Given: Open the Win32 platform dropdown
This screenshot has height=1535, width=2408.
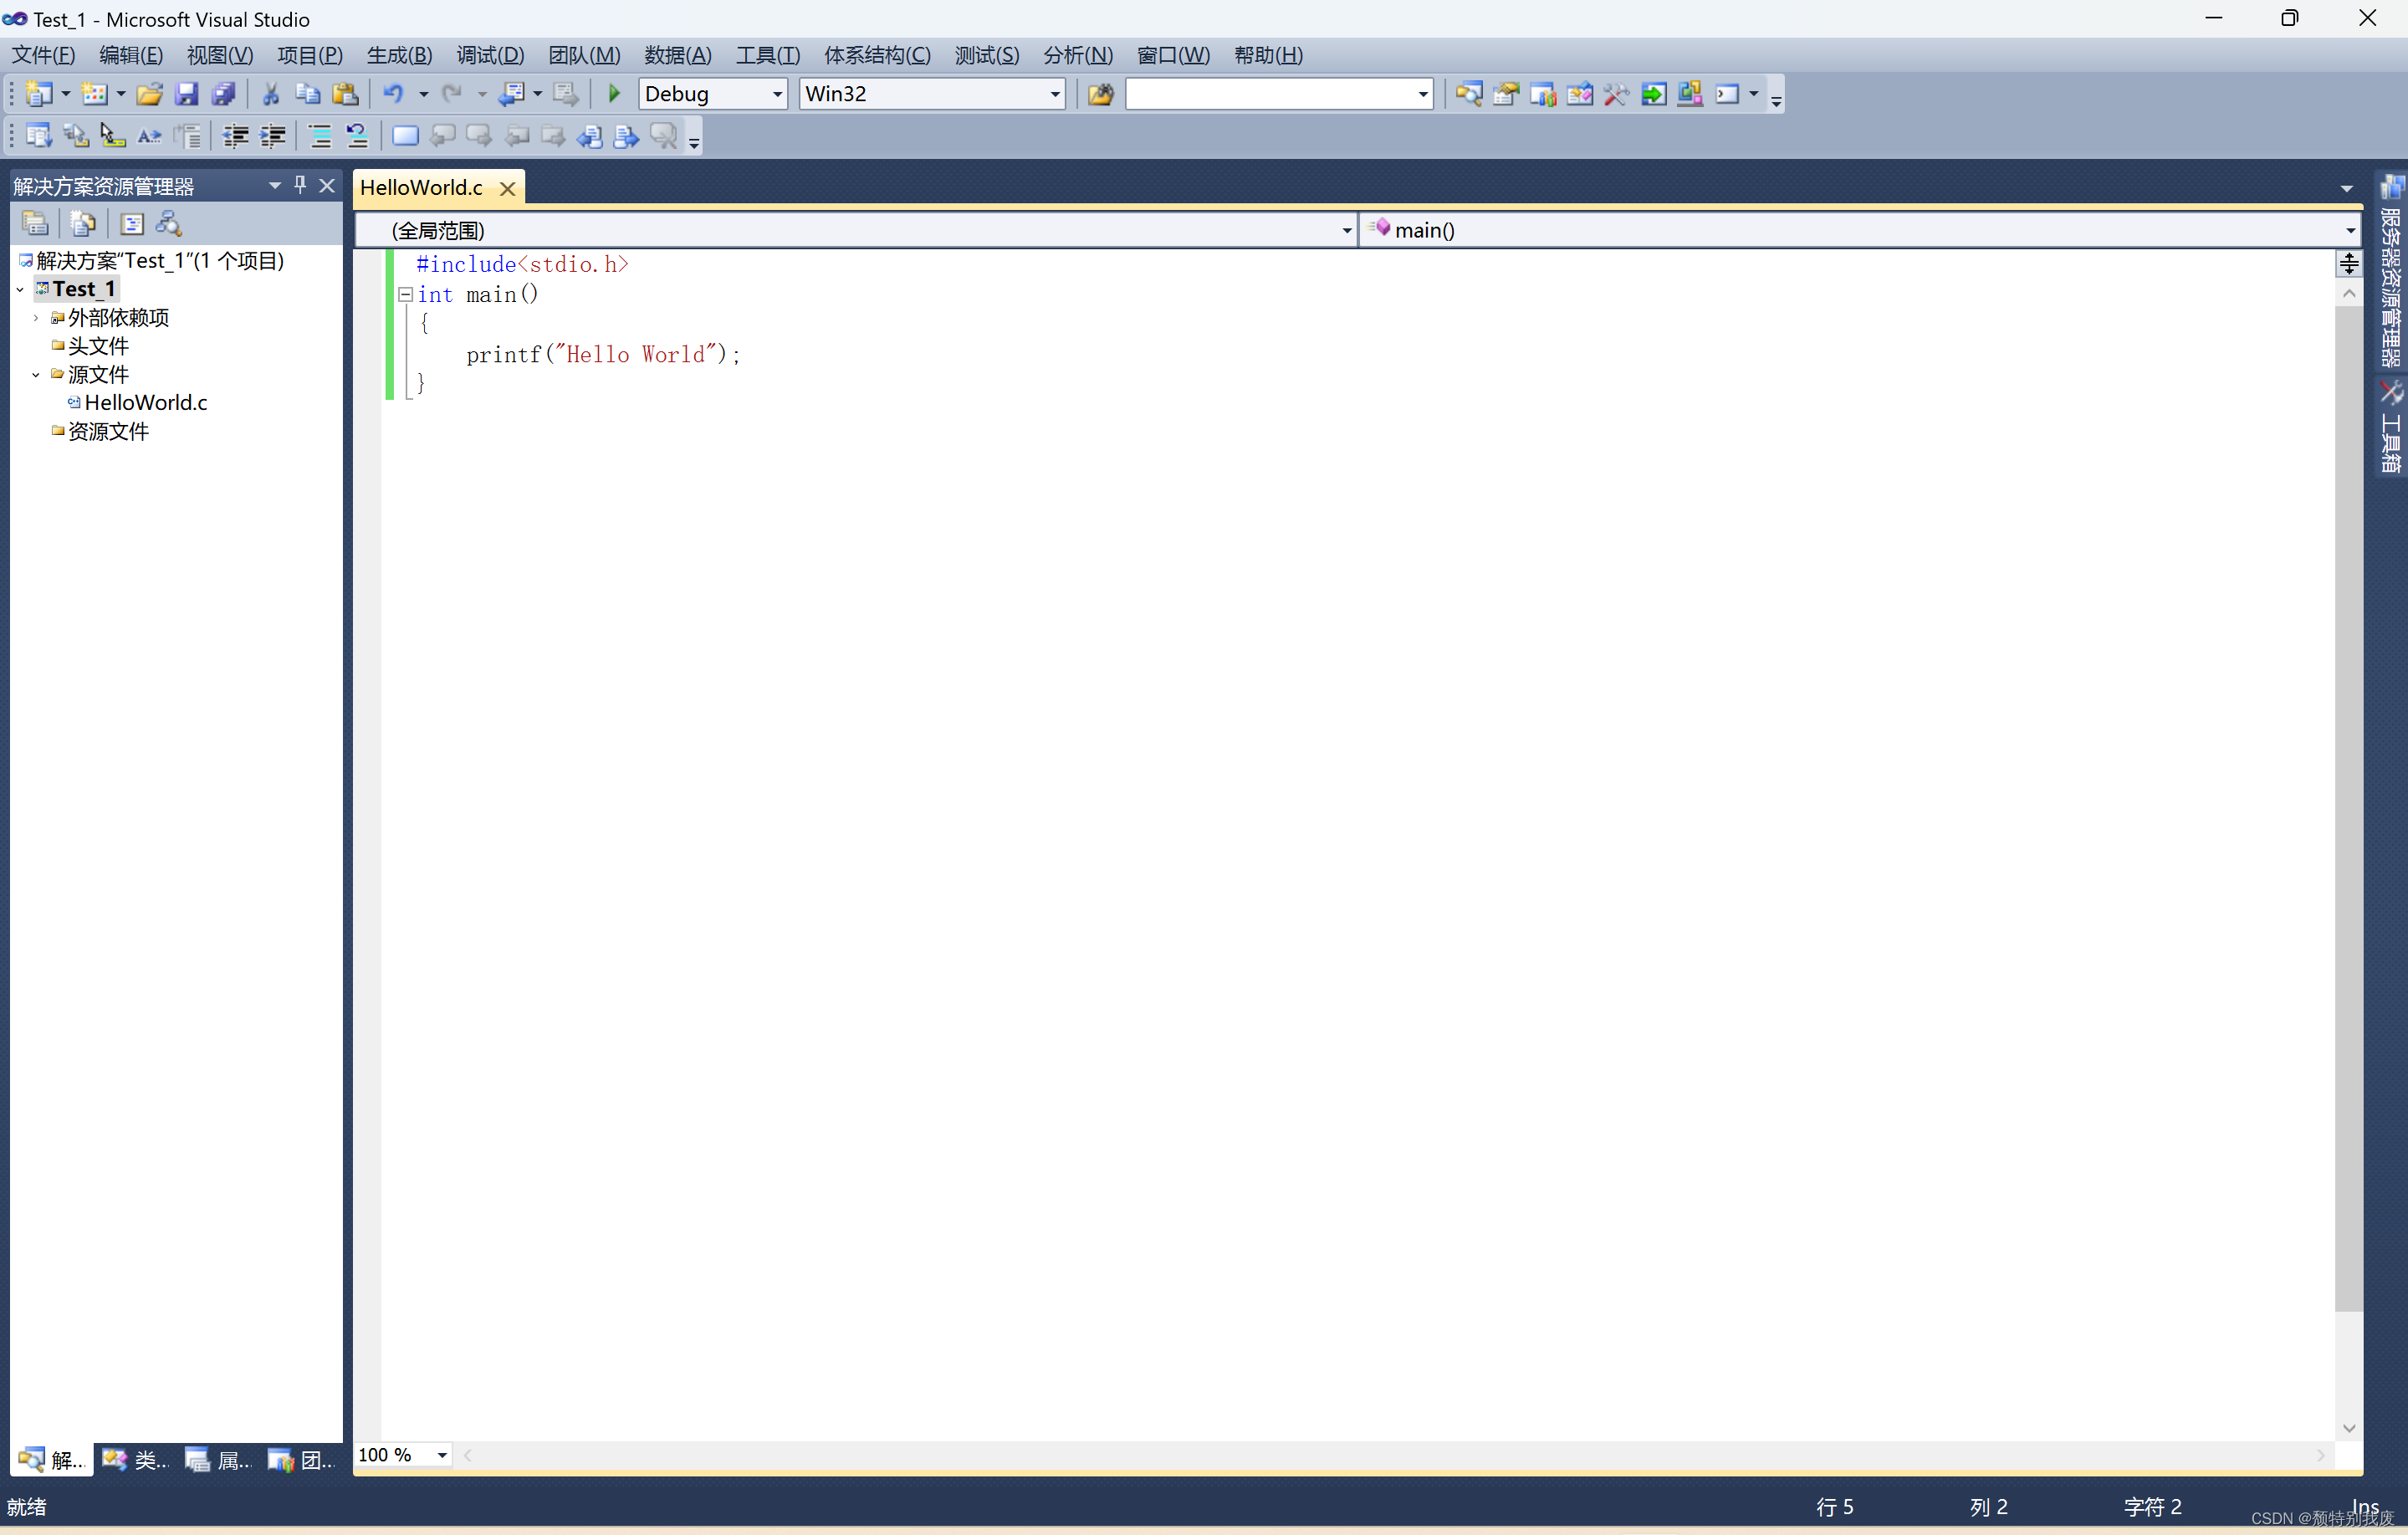Looking at the screenshot, I should coord(1054,94).
